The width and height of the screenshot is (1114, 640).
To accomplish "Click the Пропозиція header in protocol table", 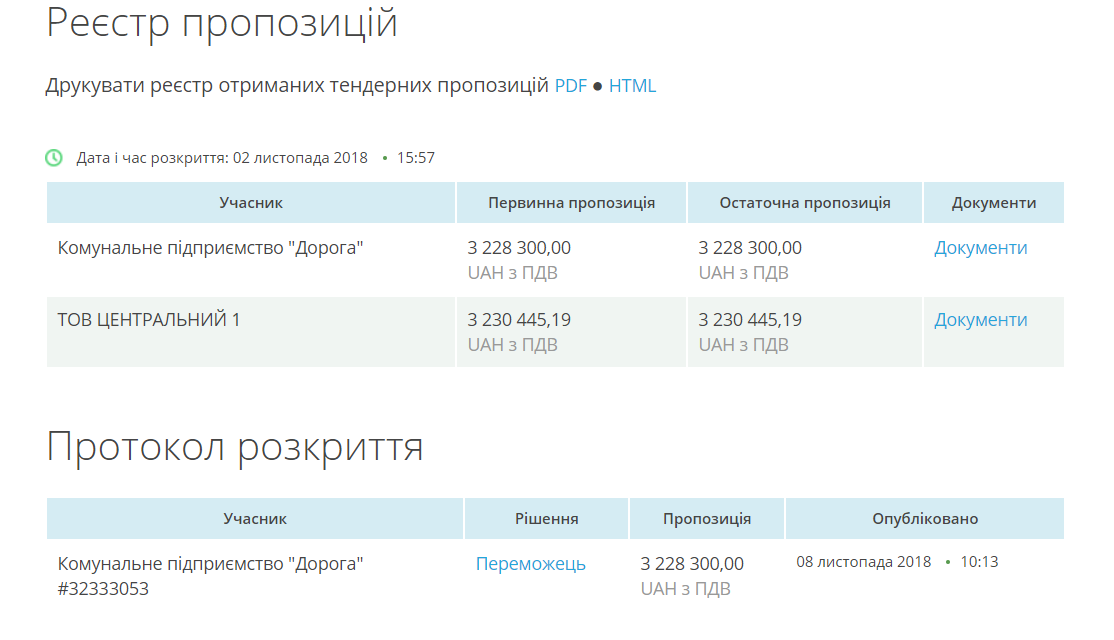I will click(x=706, y=519).
